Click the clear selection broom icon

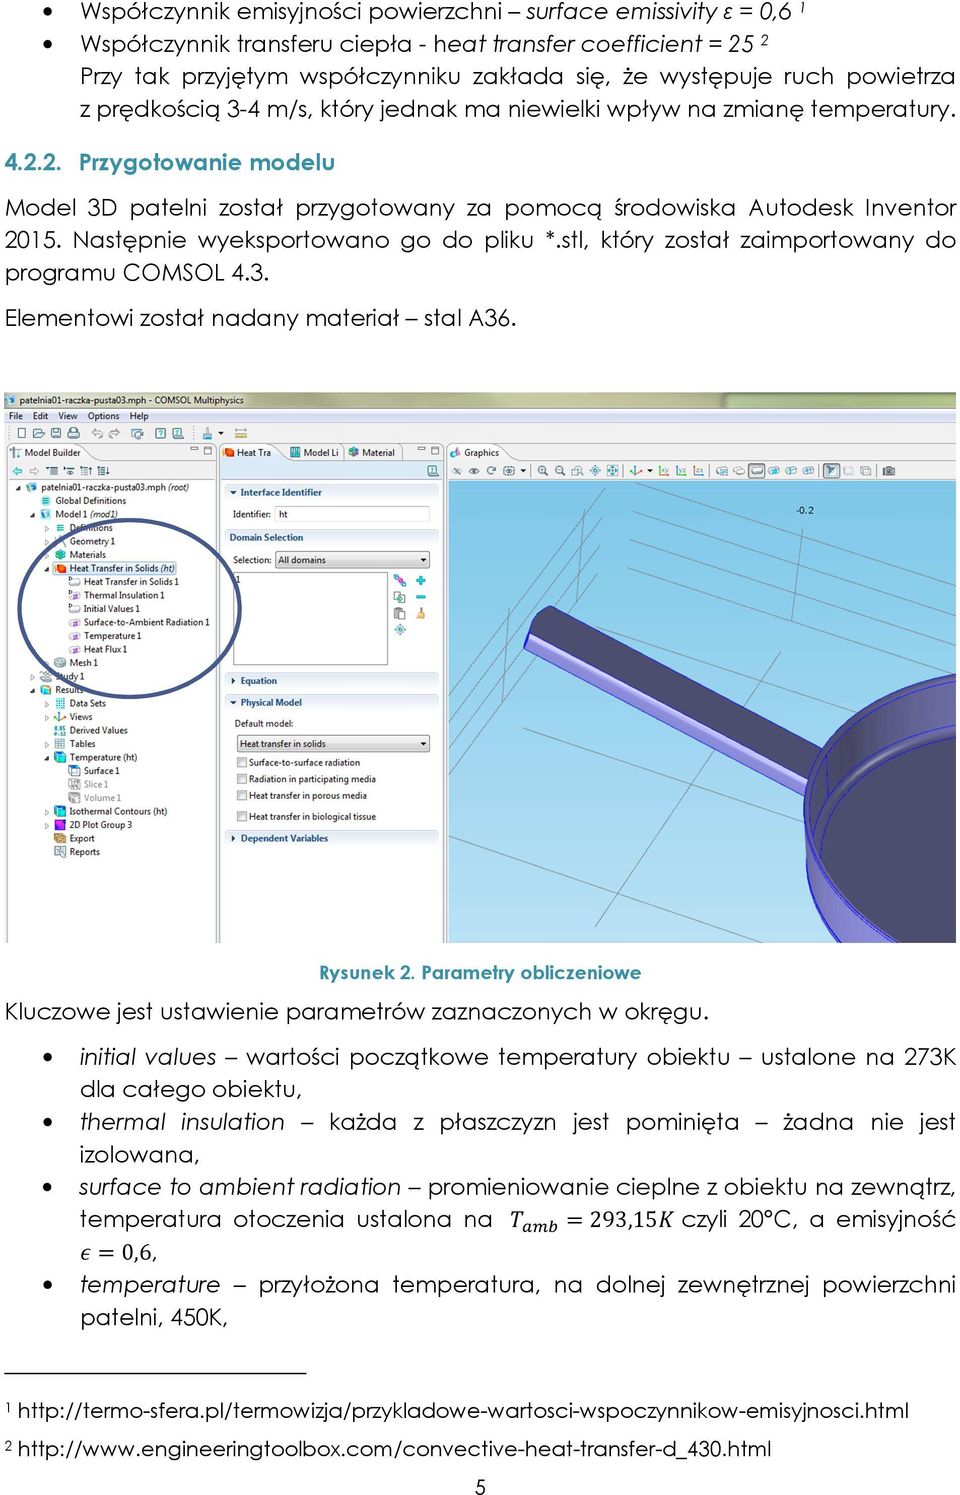pyautogui.click(x=421, y=613)
